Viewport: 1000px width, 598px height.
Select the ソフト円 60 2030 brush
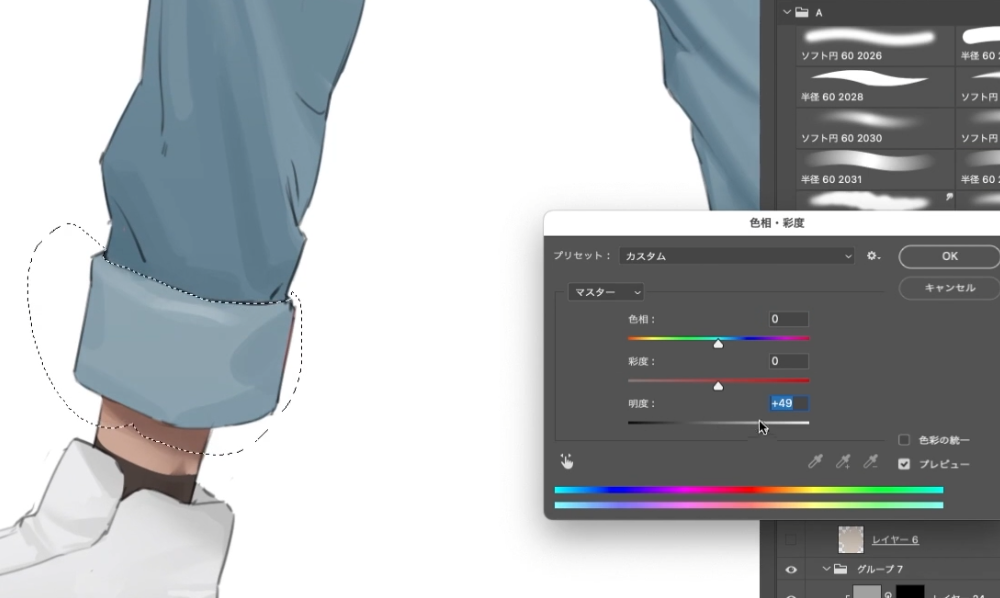[x=875, y=128]
